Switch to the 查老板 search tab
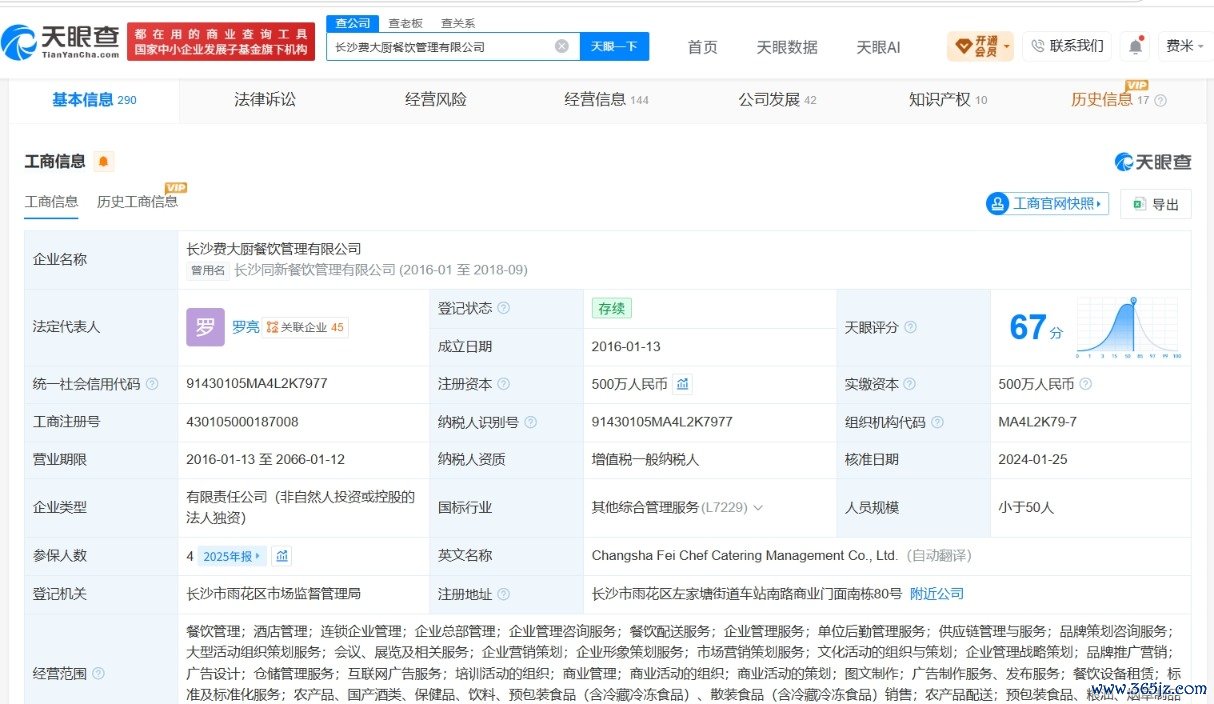 click(x=405, y=23)
